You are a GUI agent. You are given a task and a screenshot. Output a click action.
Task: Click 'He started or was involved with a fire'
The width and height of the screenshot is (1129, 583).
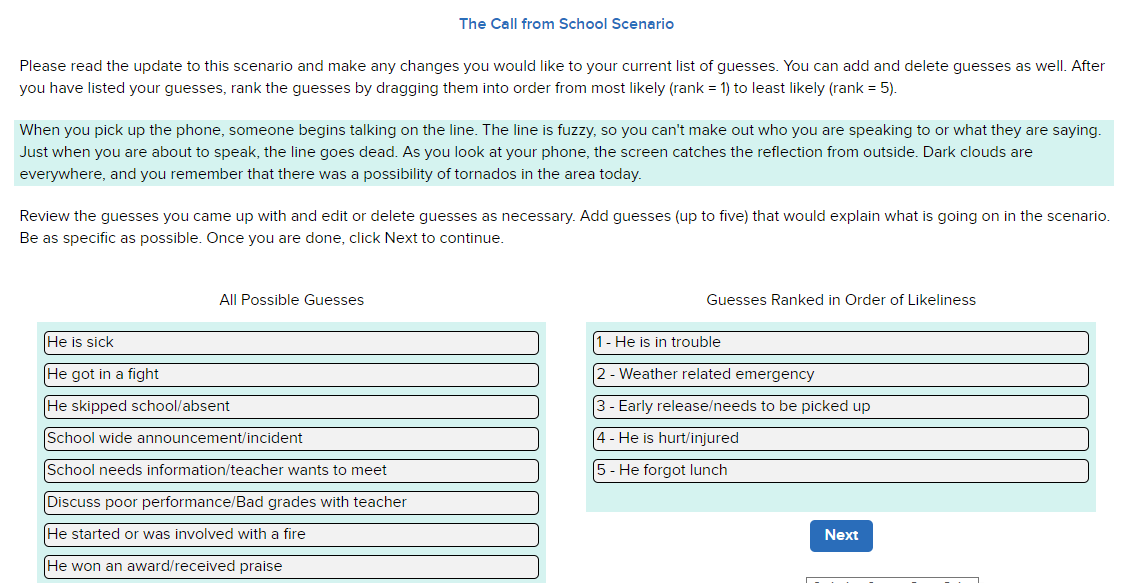(x=291, y=535)
